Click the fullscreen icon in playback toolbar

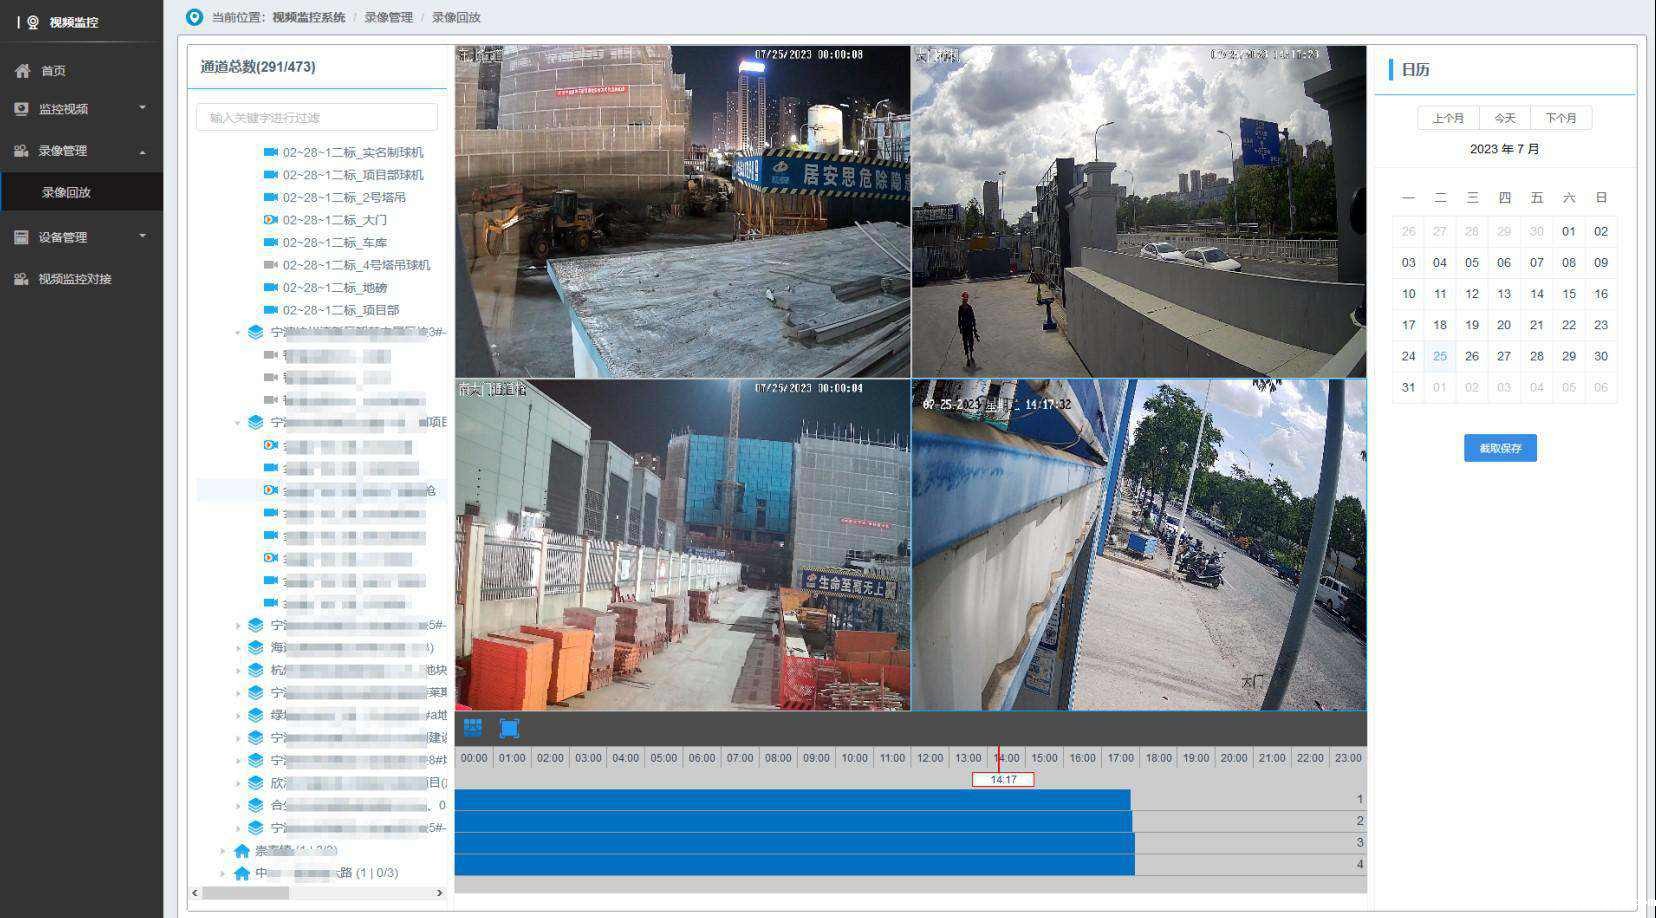tap(509, 728)
